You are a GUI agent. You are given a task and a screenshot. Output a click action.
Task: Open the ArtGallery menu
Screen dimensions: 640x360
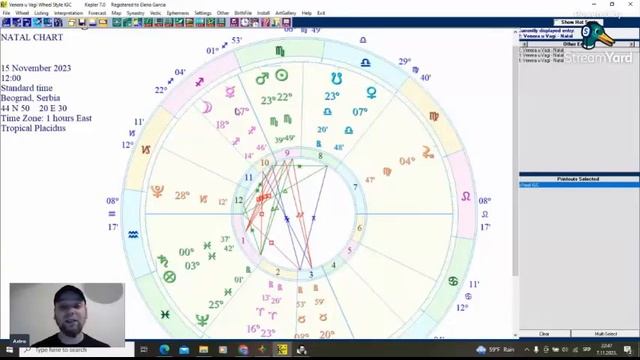point(286,13)
